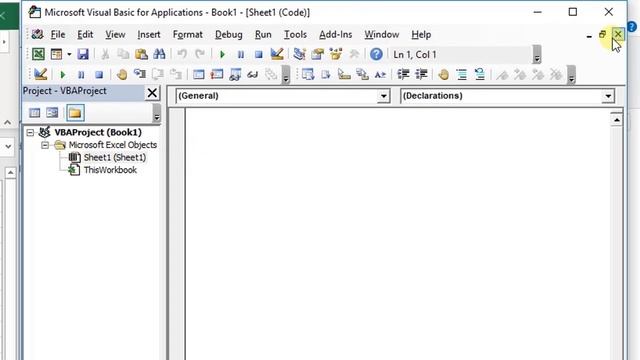Click the Complete Word A icon

380,74
